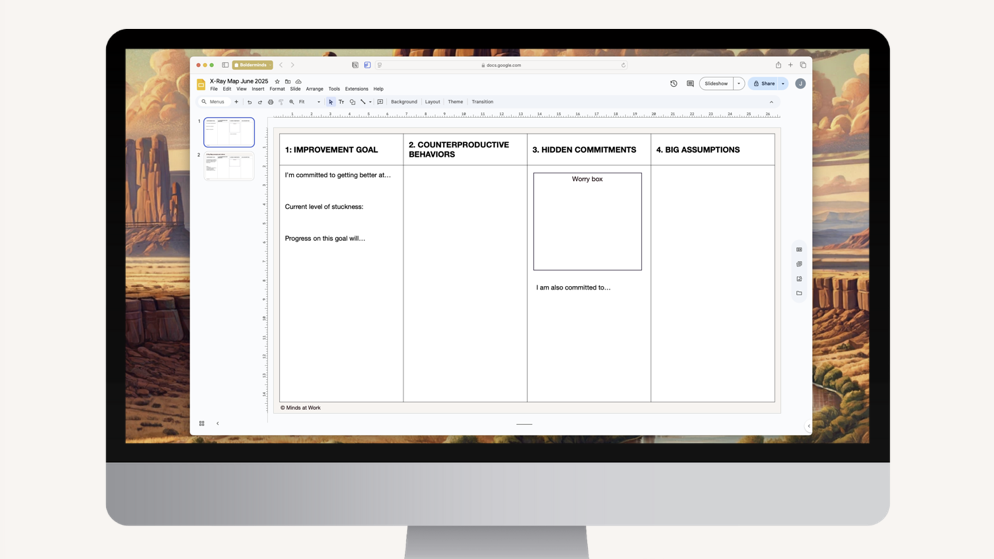The width and height of the screenshot is (994, 559).
Task: Open the Safari share sheet icon
Action: tap(778, 65)
